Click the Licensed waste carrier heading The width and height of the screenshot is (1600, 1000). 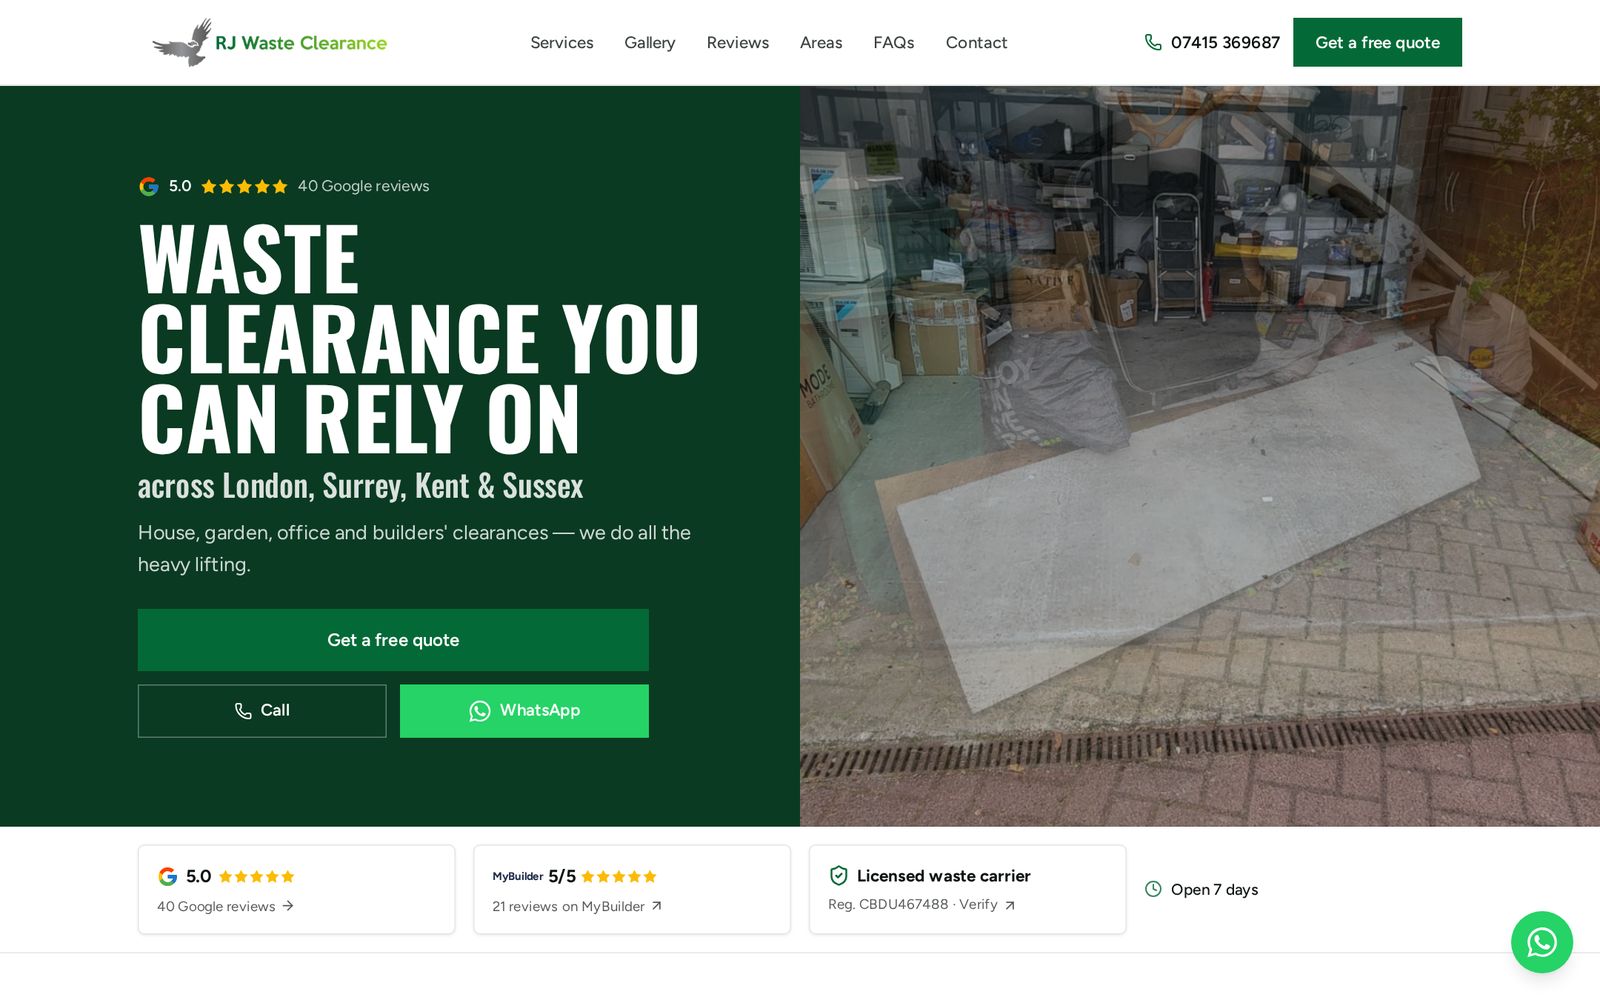point(943,876)
